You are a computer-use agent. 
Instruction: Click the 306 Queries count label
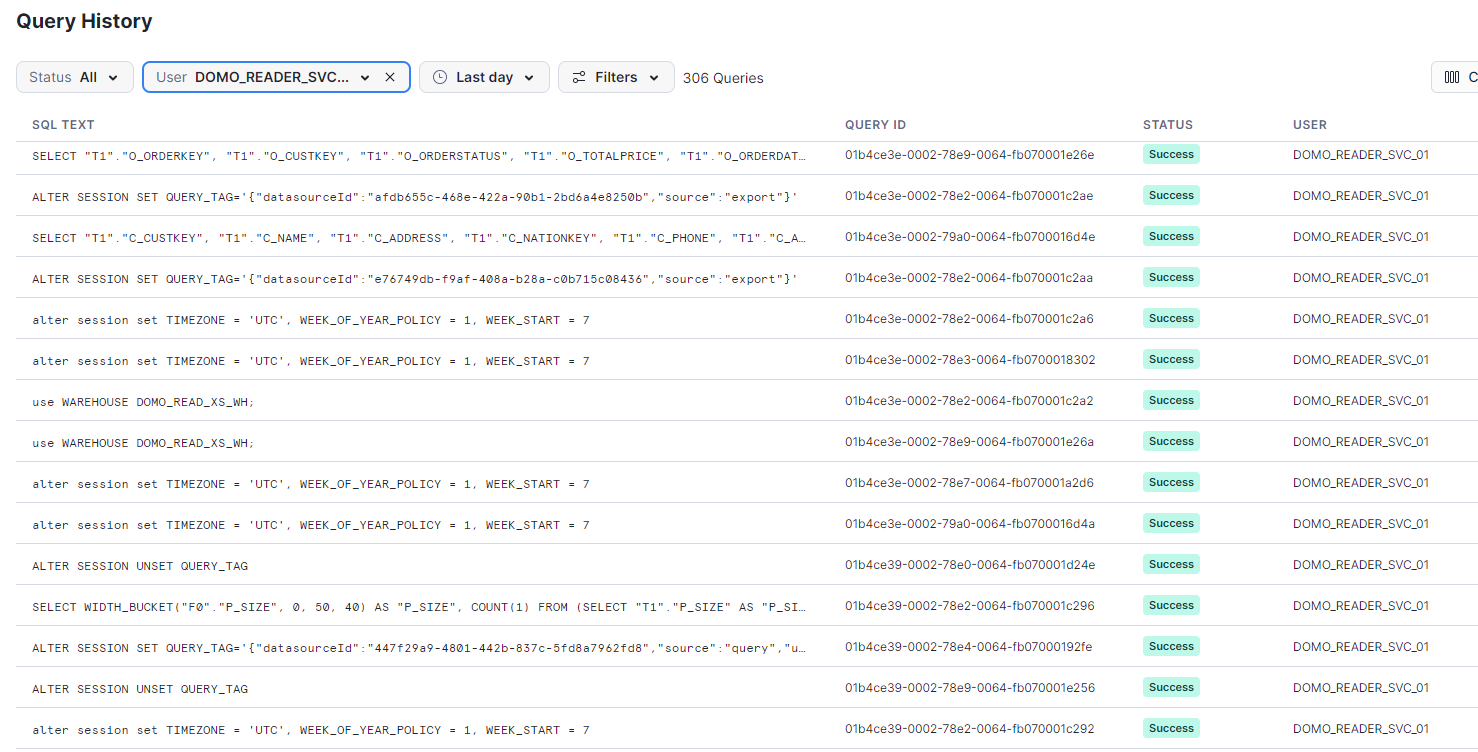pyautogui.click(x=723, y=78)
